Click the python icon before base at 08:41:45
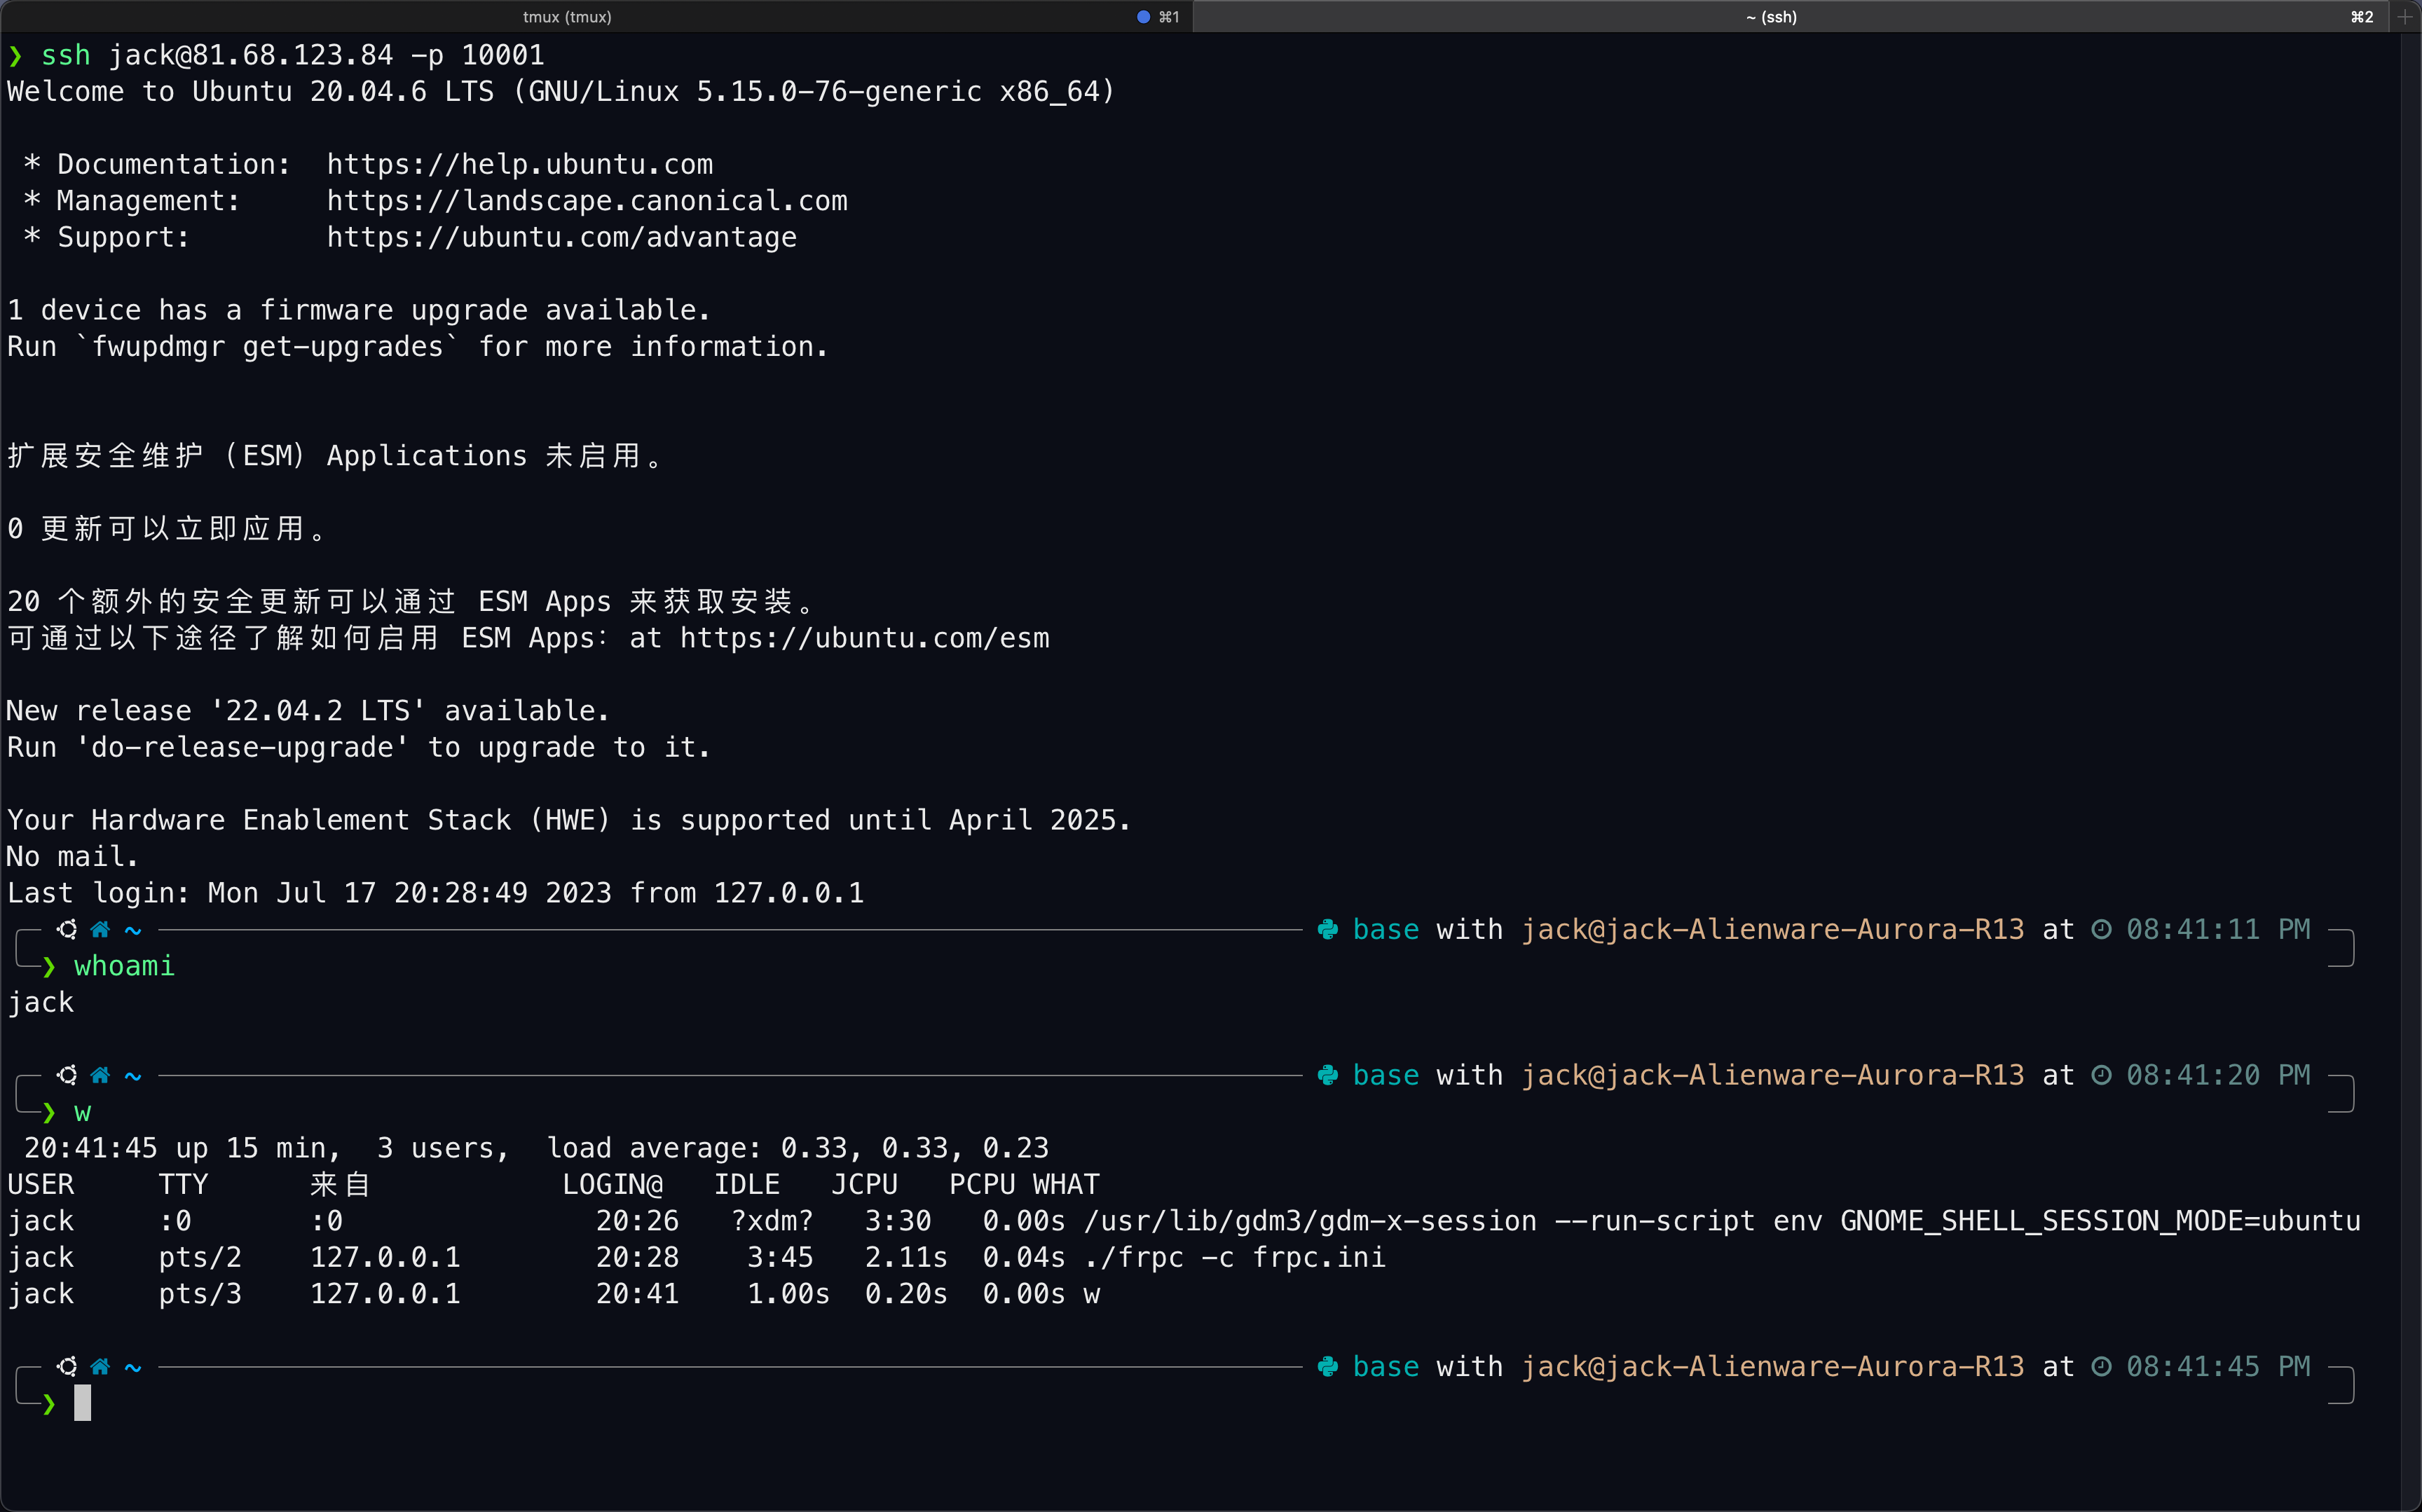2422x1512 pixels. coord(1328,1366)
